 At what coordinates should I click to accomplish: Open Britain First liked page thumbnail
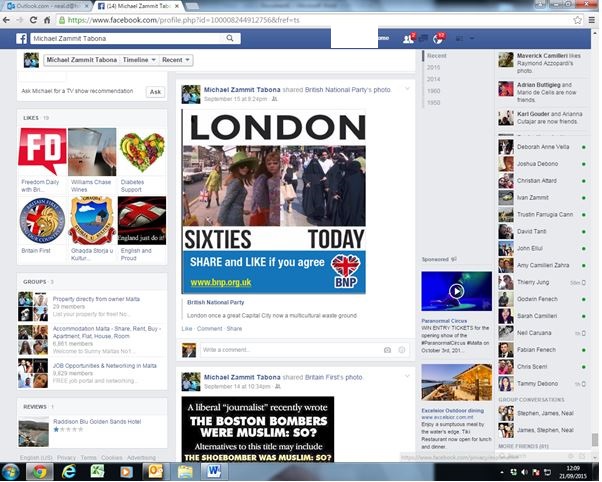point(42,220)
